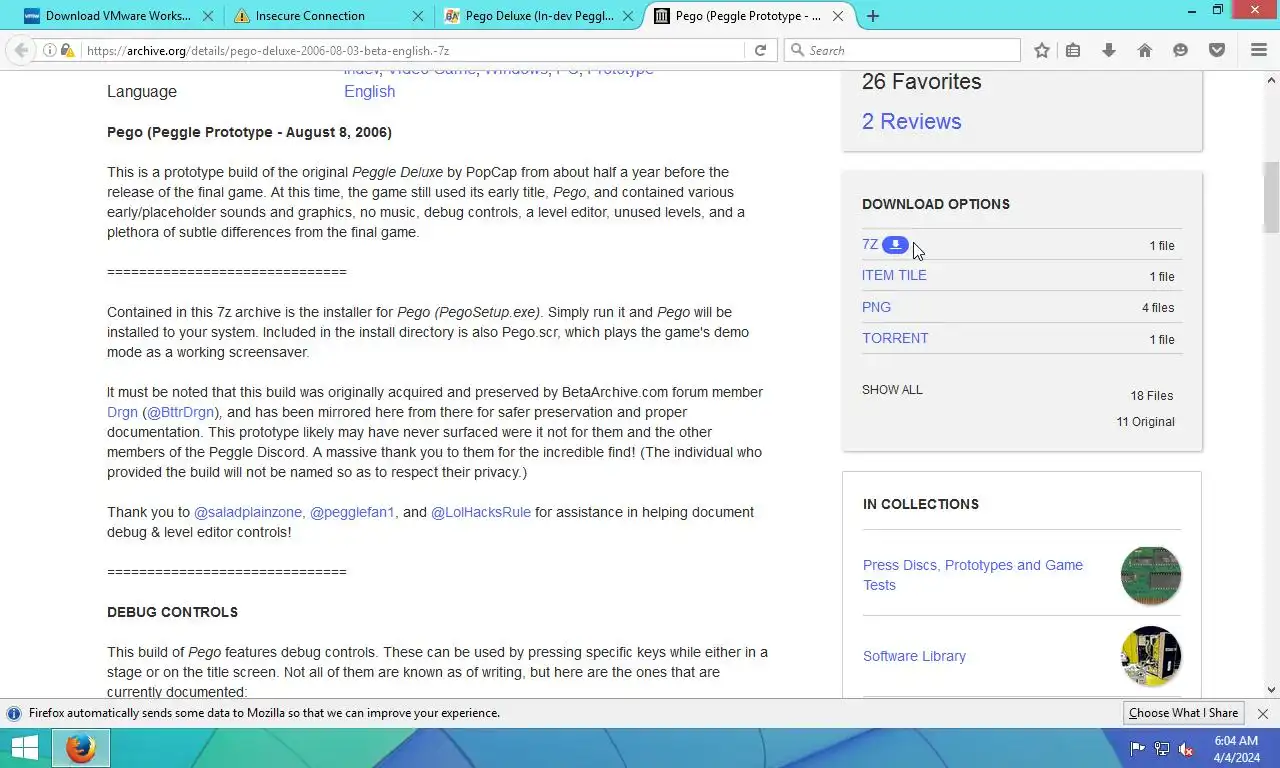Open the smiley chat toolbar icon
The image size is (1280, 768).
point(1181,50)
